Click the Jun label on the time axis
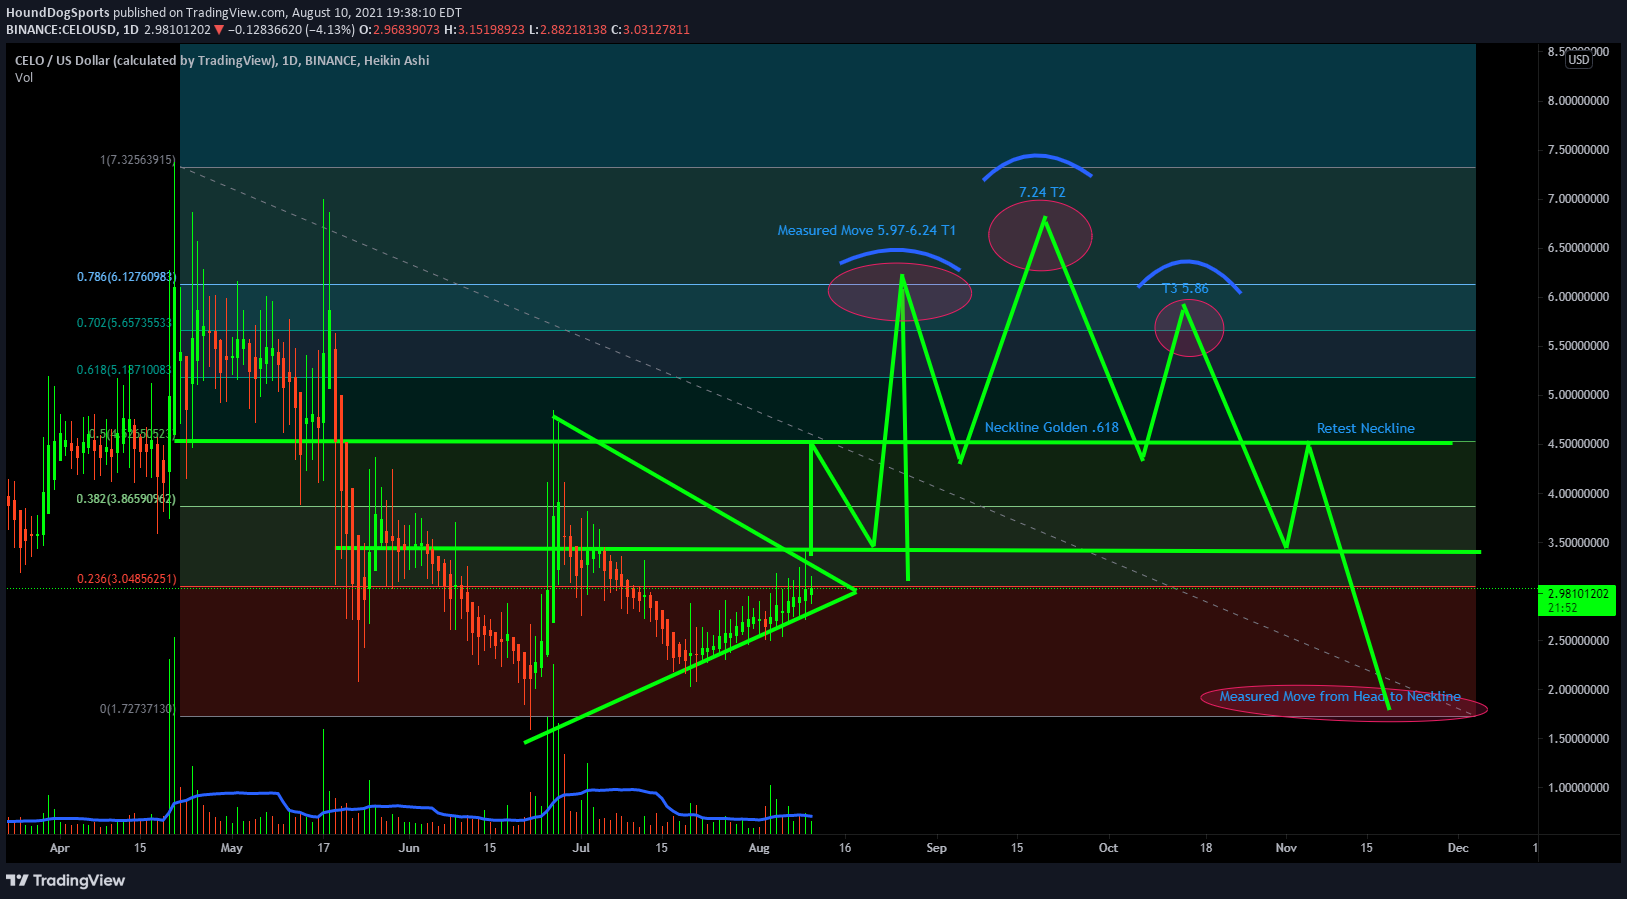Image resolution: width=1627 pixels, height=899 pixels. [409, 848]
